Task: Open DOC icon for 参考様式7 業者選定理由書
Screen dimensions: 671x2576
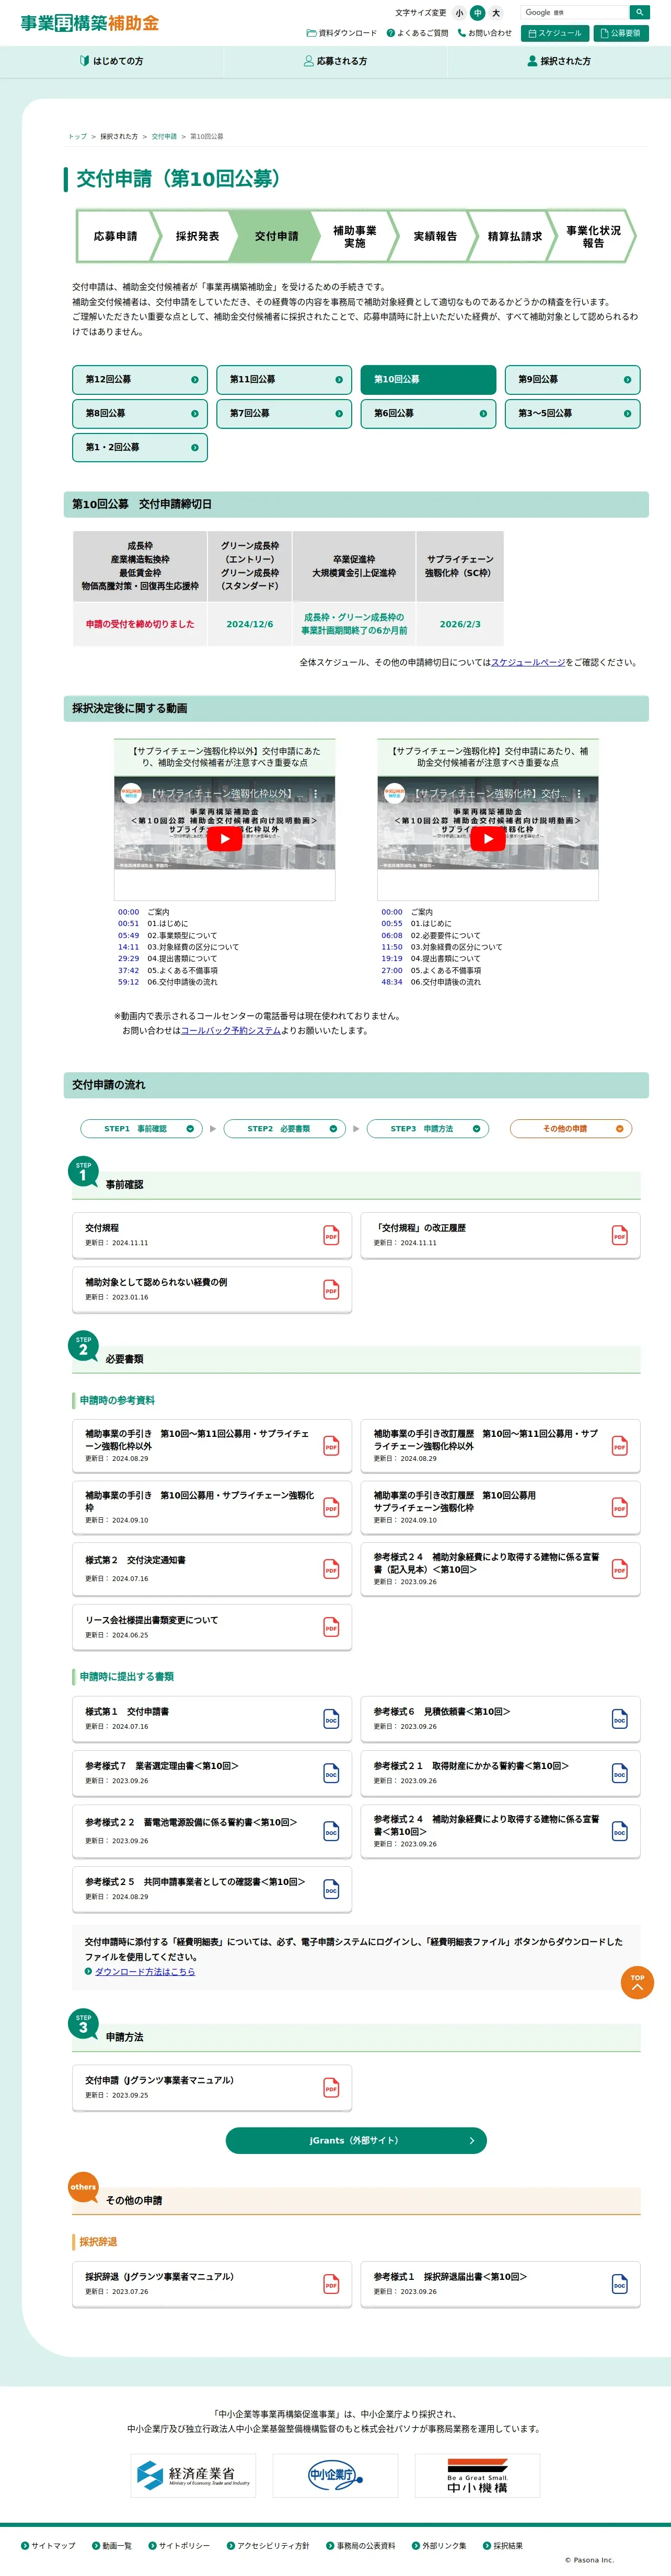Action: pos(331,1773)
